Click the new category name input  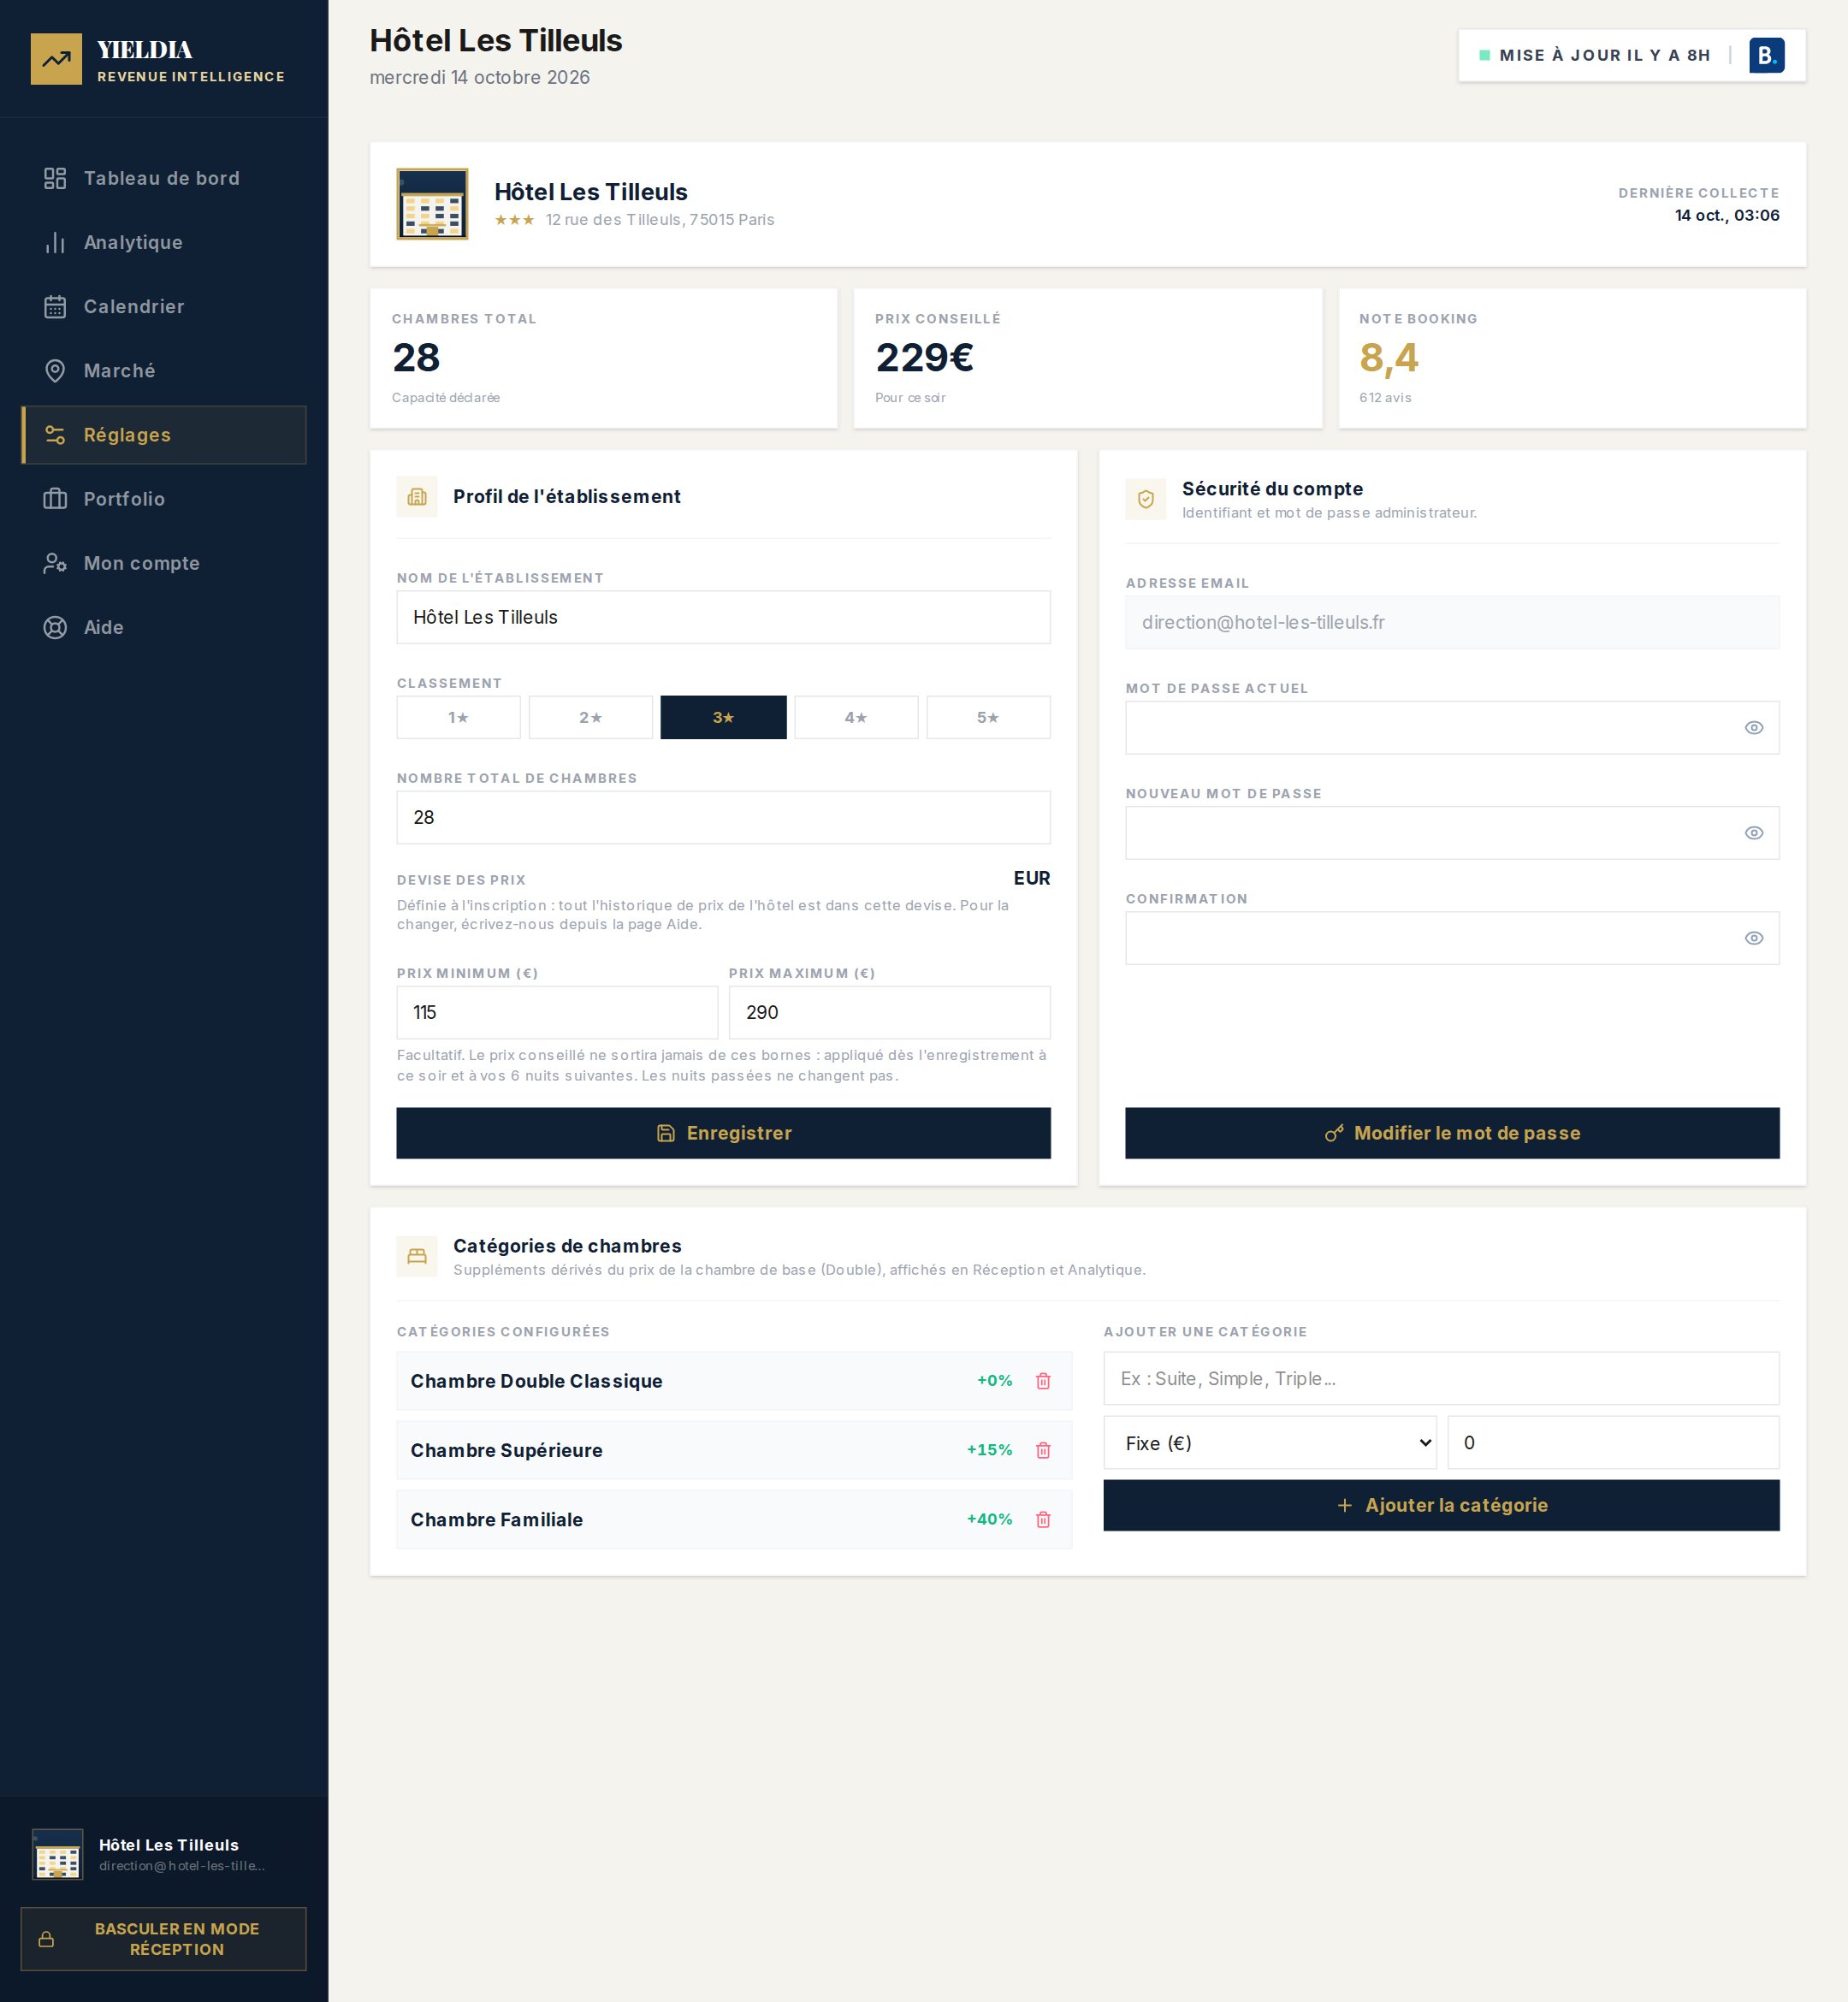coord(1441,1378)
